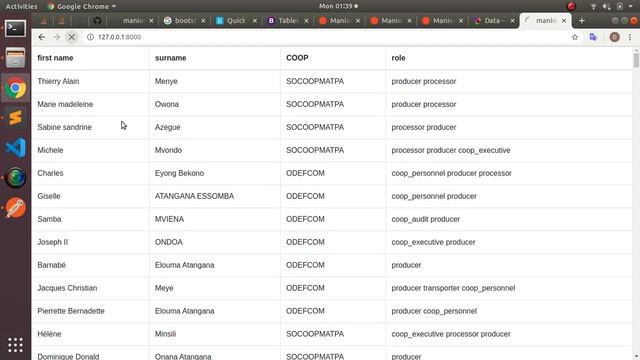Open Chrome's three-dot menu
This screenshot has width=640, height=360.
click(630, 37)
